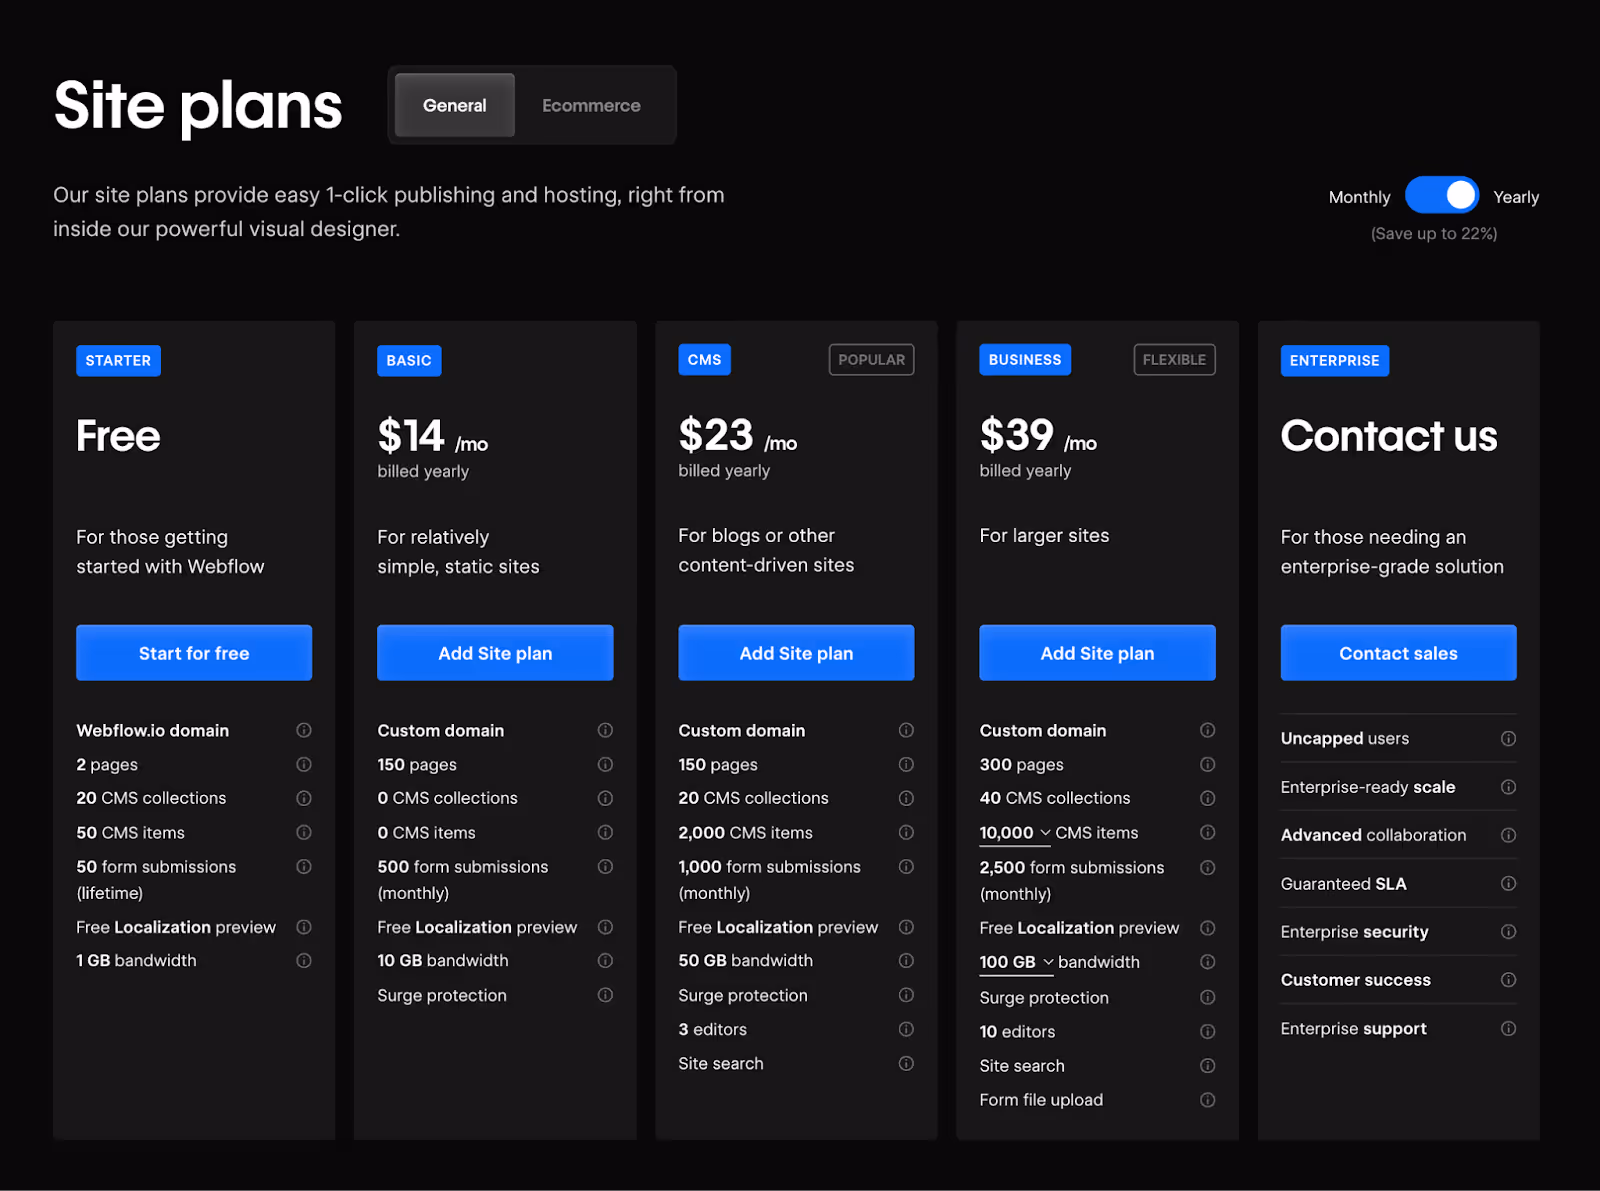
Task: Show info for Guaranteed SLA
Action: 1508,883
